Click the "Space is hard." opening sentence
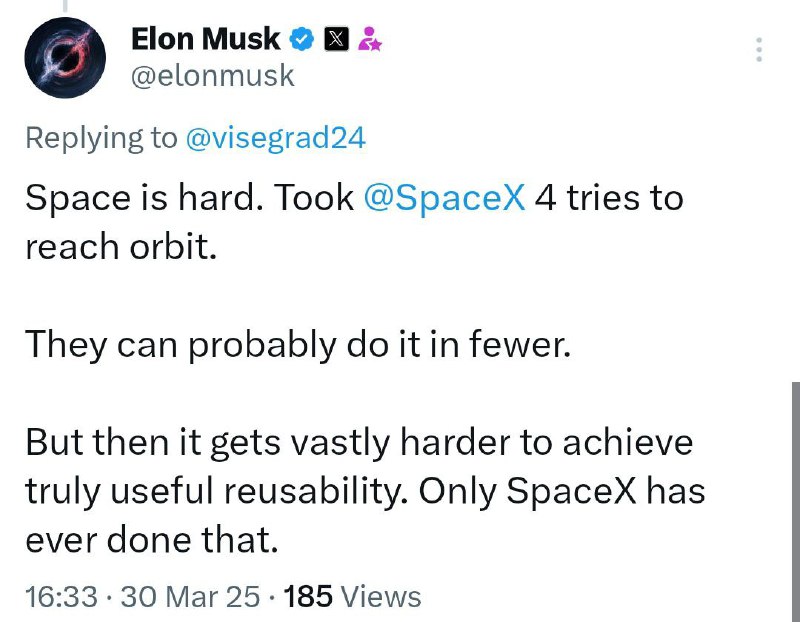The height and width of the screenshot is (622, 800). coord(140,198)
